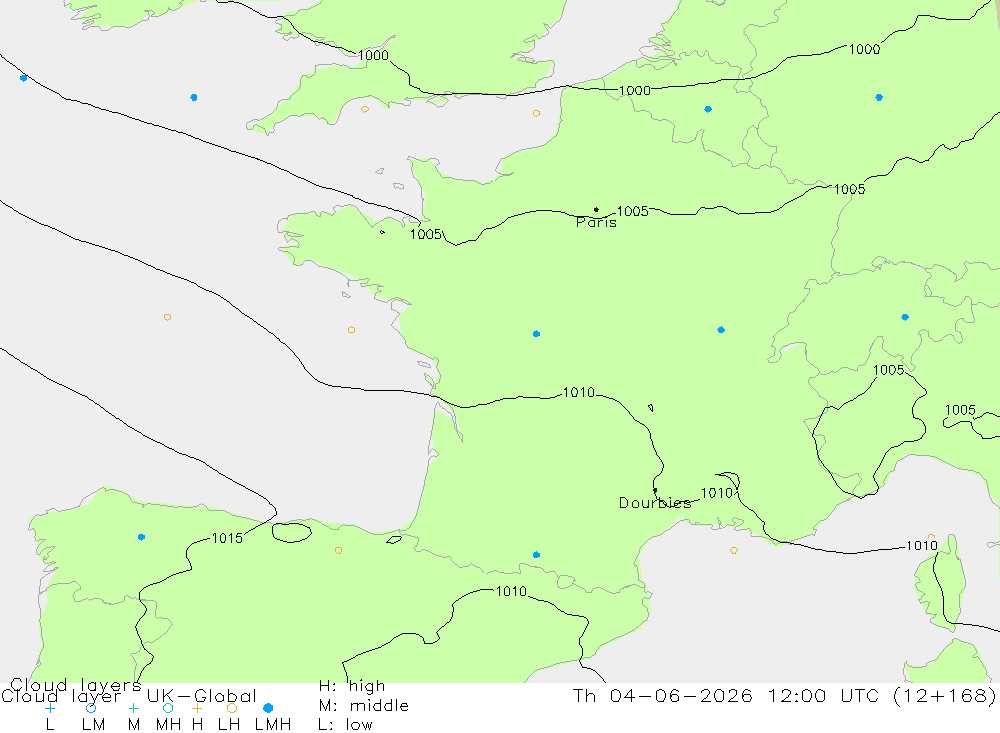
Task: Click the blue cloud dot over Switzerland
Action: coord(905,317)
